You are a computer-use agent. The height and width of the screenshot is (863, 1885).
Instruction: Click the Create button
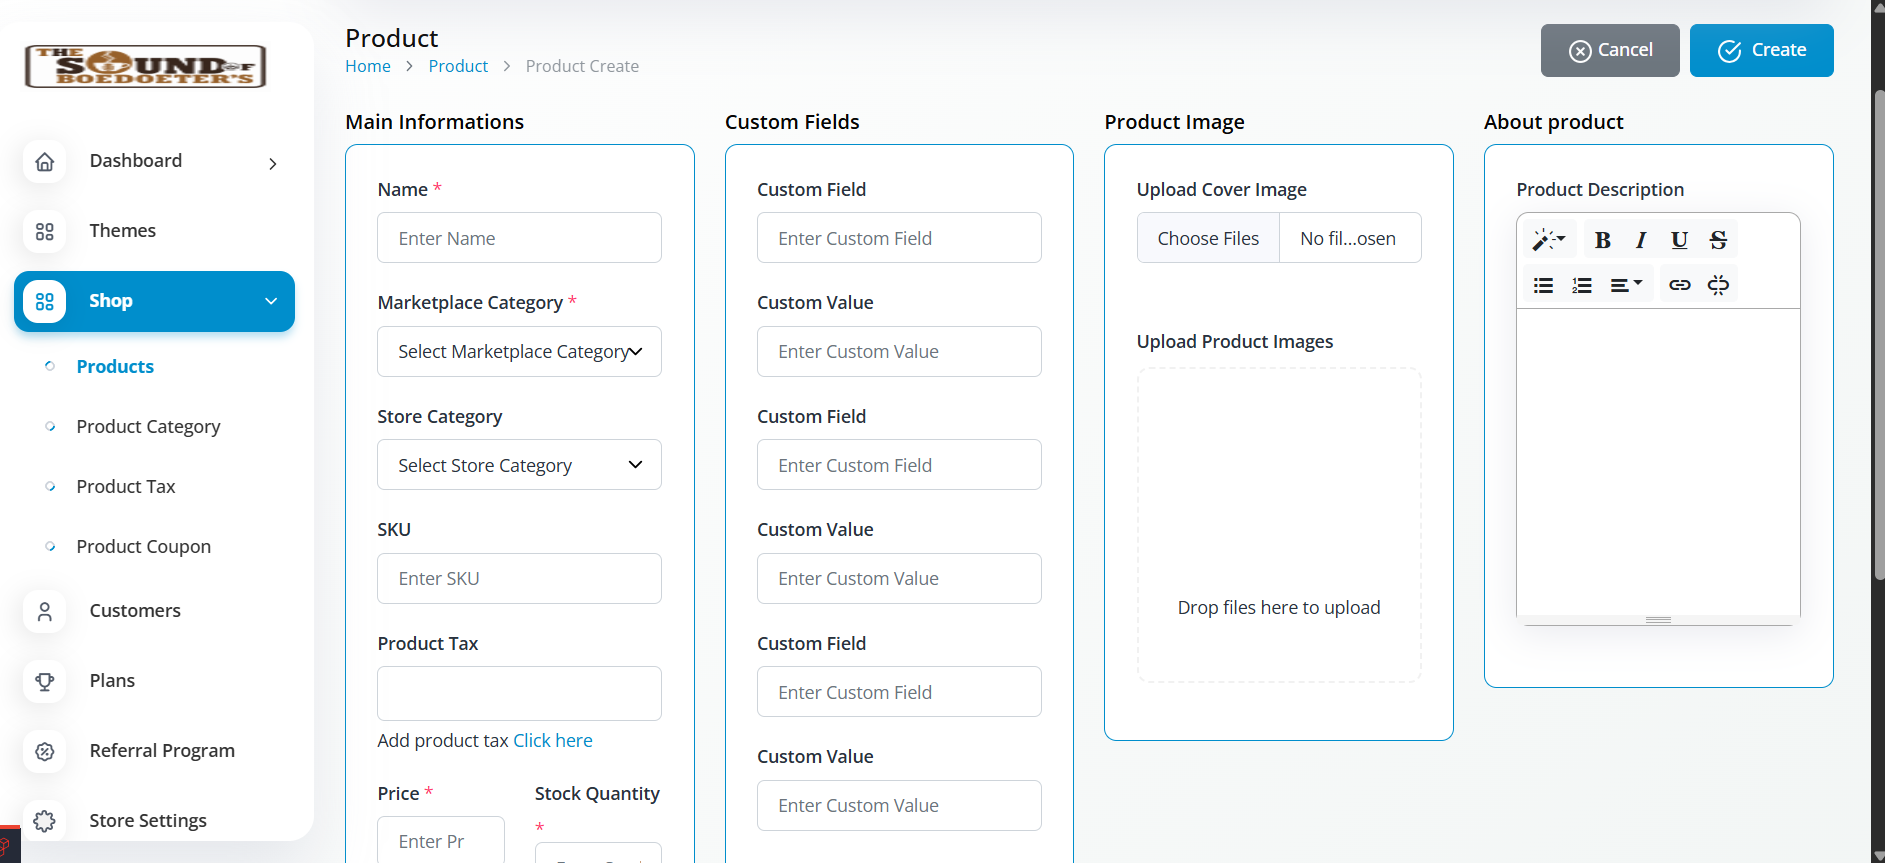click(x=1761, y=50)
